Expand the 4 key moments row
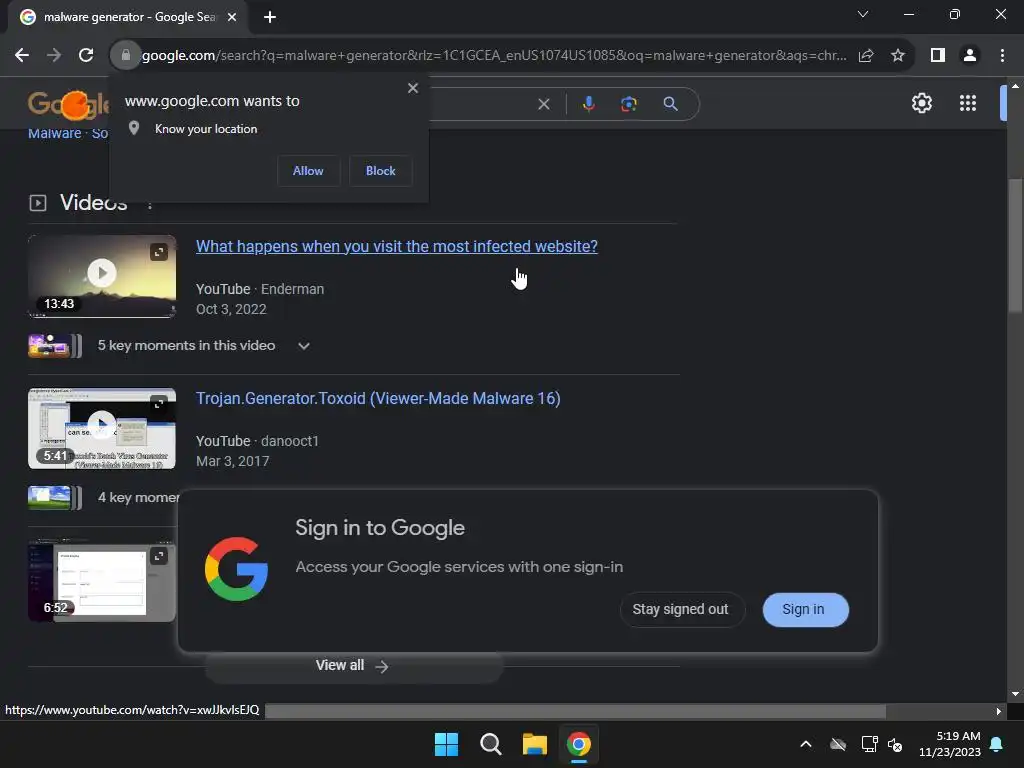The height and width of the screenshot is (768, 1024). [104, 498]
